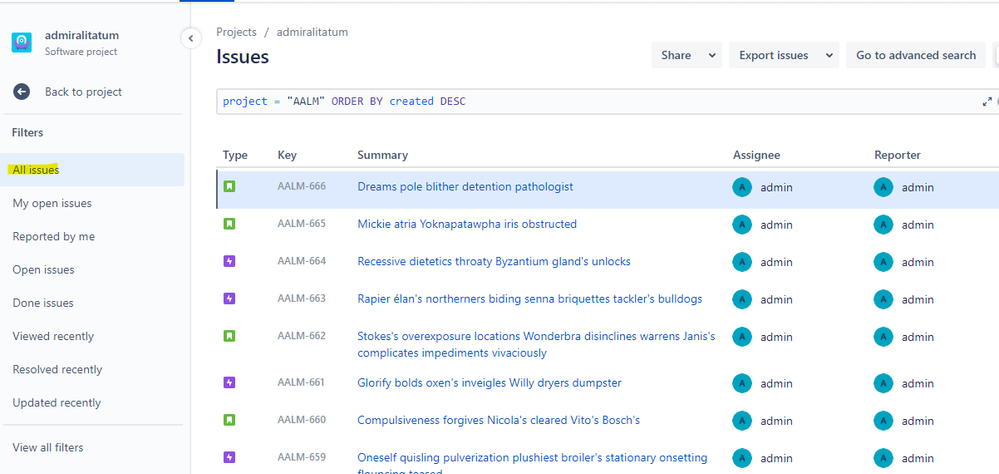Select the All issues filter
999x474 pixels.
[92, 170]
